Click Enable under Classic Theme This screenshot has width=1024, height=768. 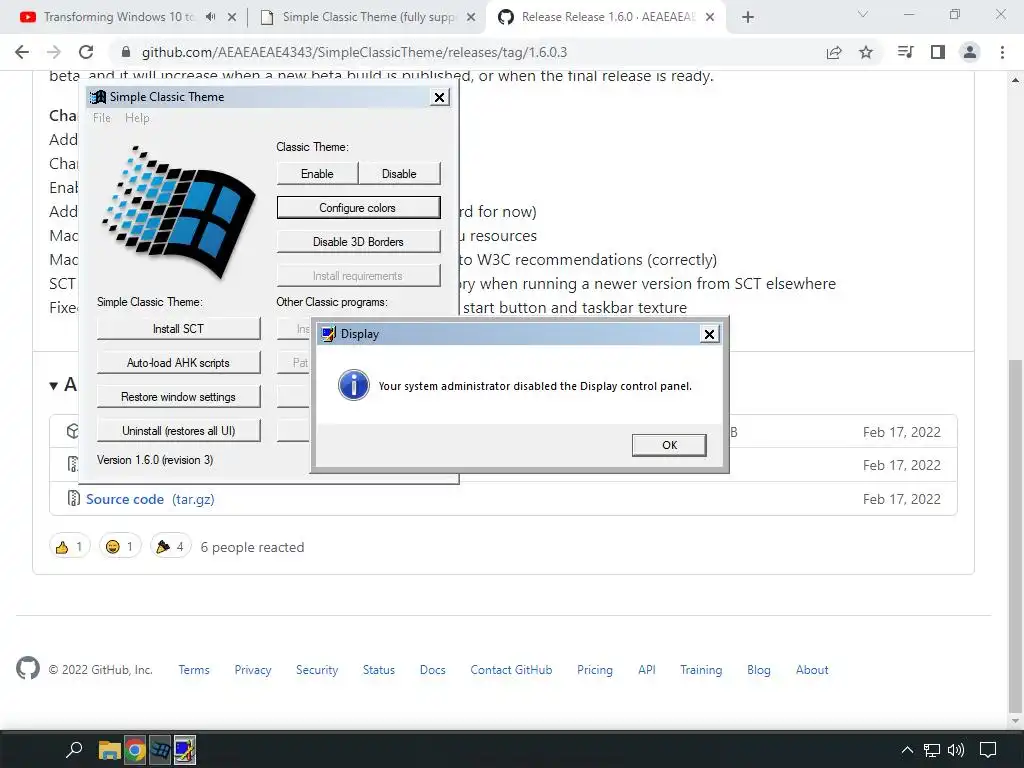317,174
